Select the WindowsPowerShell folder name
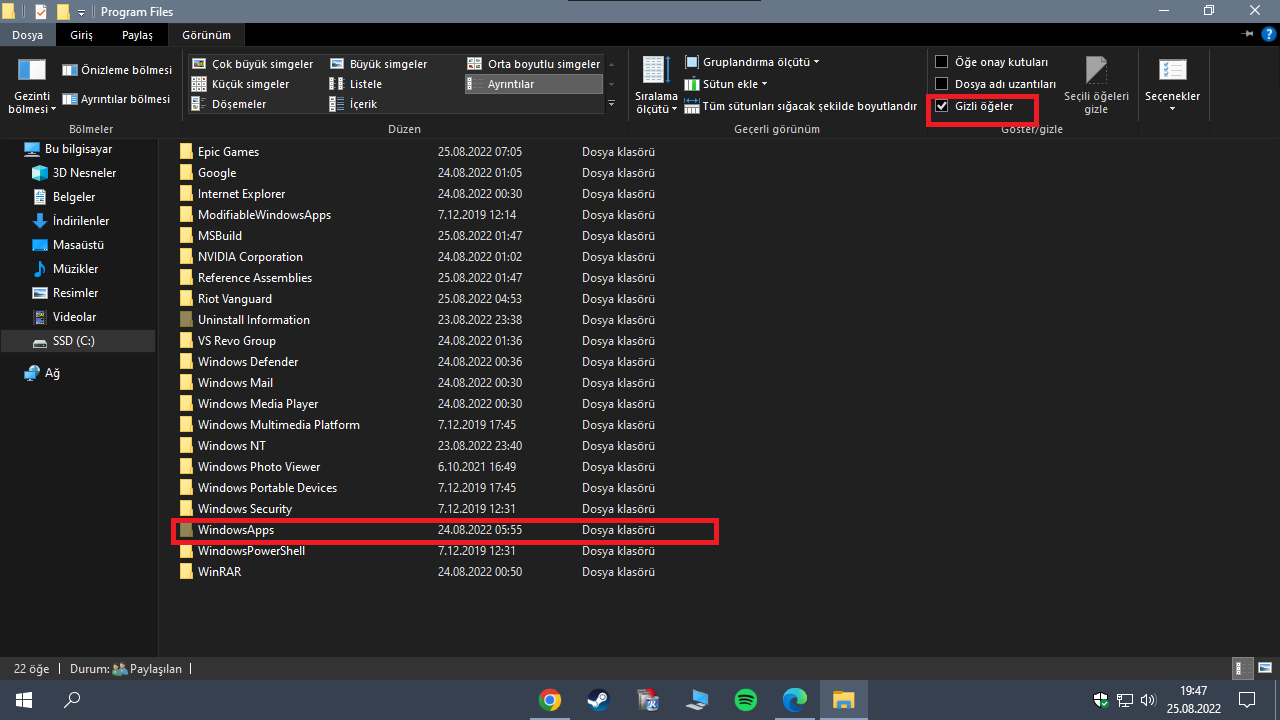Image resolution: width=1280 pixels, height=720 pixels. coord(251,551)
